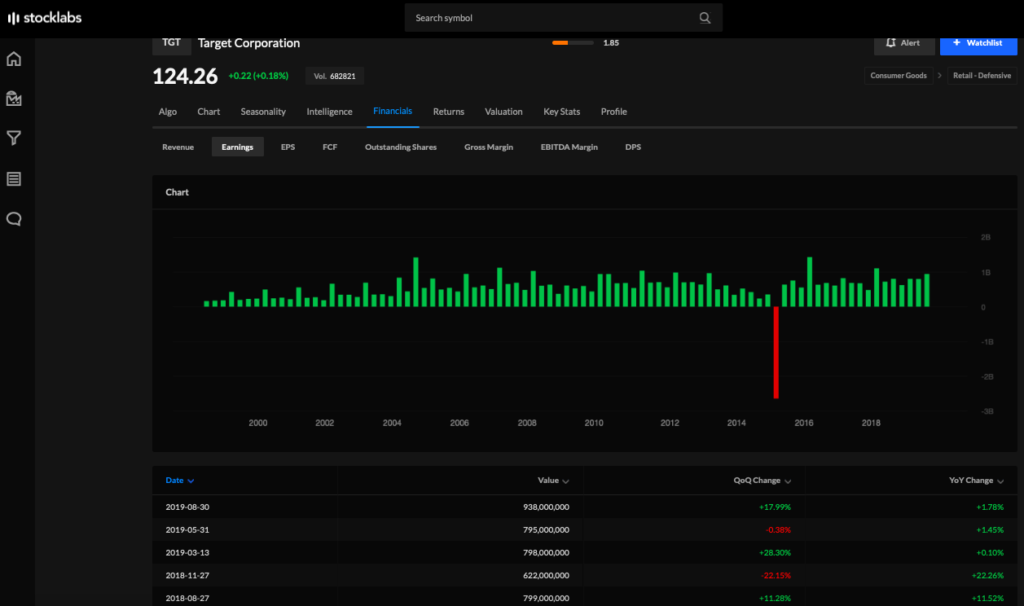Open the screener filter funnel icon

(x=14, y=138)
